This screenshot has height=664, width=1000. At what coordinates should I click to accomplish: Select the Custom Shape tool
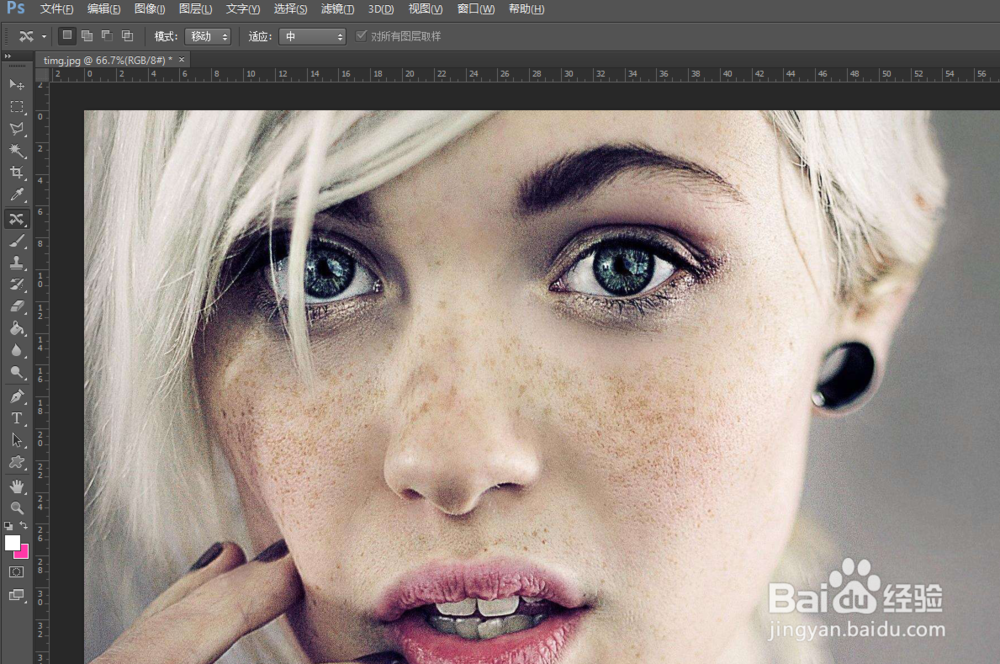click(17, 462)
